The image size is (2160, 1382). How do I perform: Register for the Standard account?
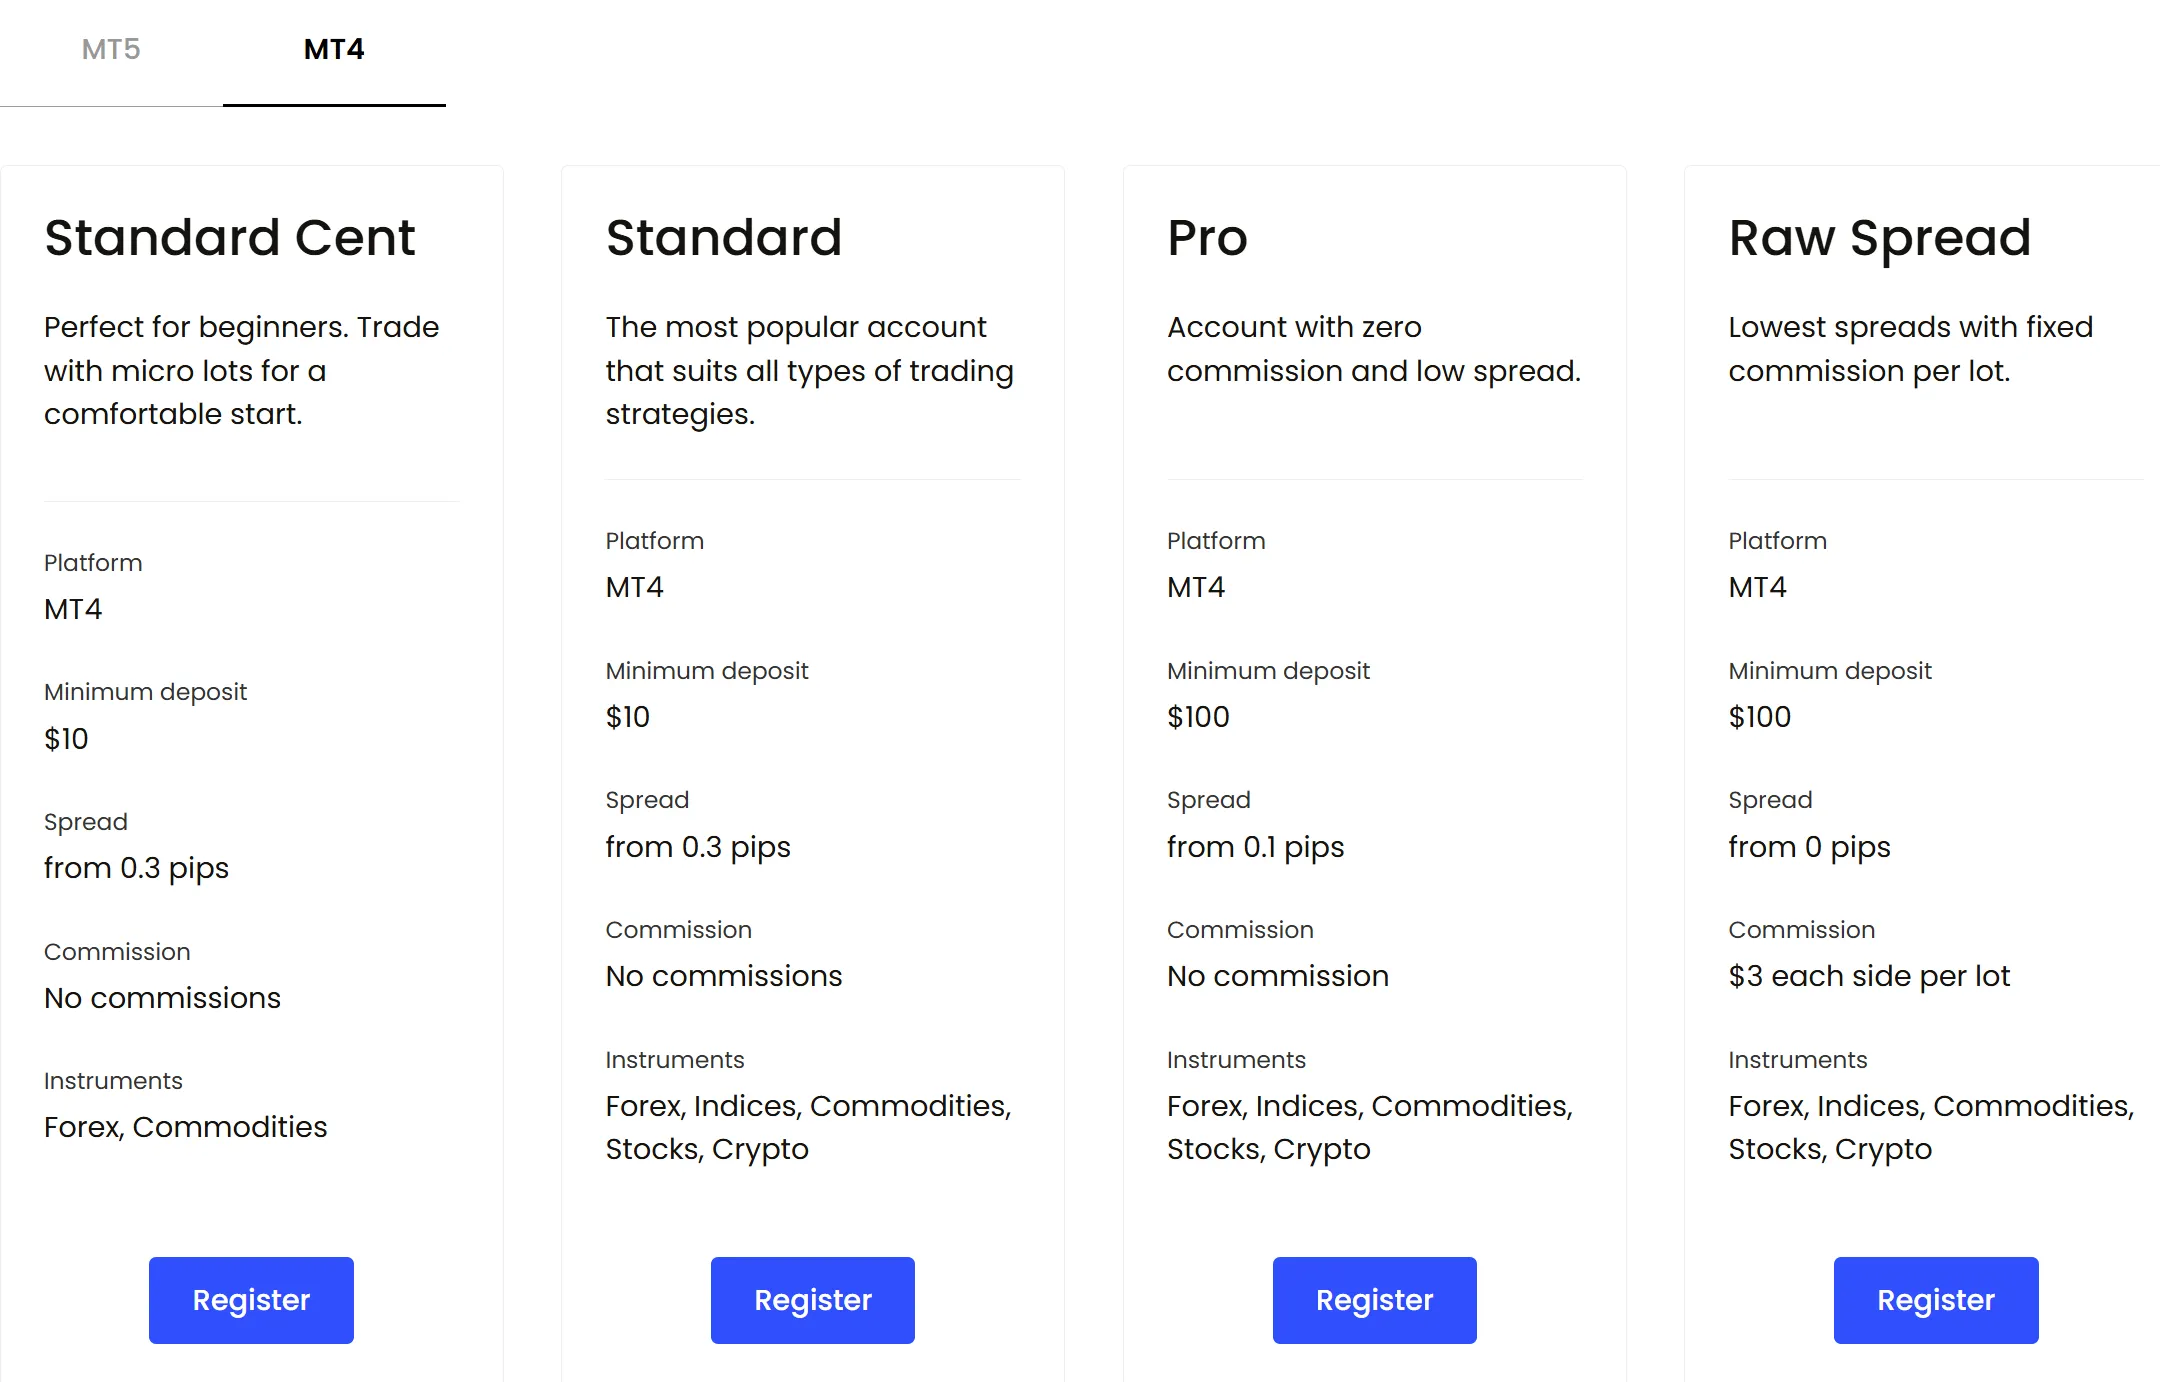pyautogui.click(x=813, y=1300)
